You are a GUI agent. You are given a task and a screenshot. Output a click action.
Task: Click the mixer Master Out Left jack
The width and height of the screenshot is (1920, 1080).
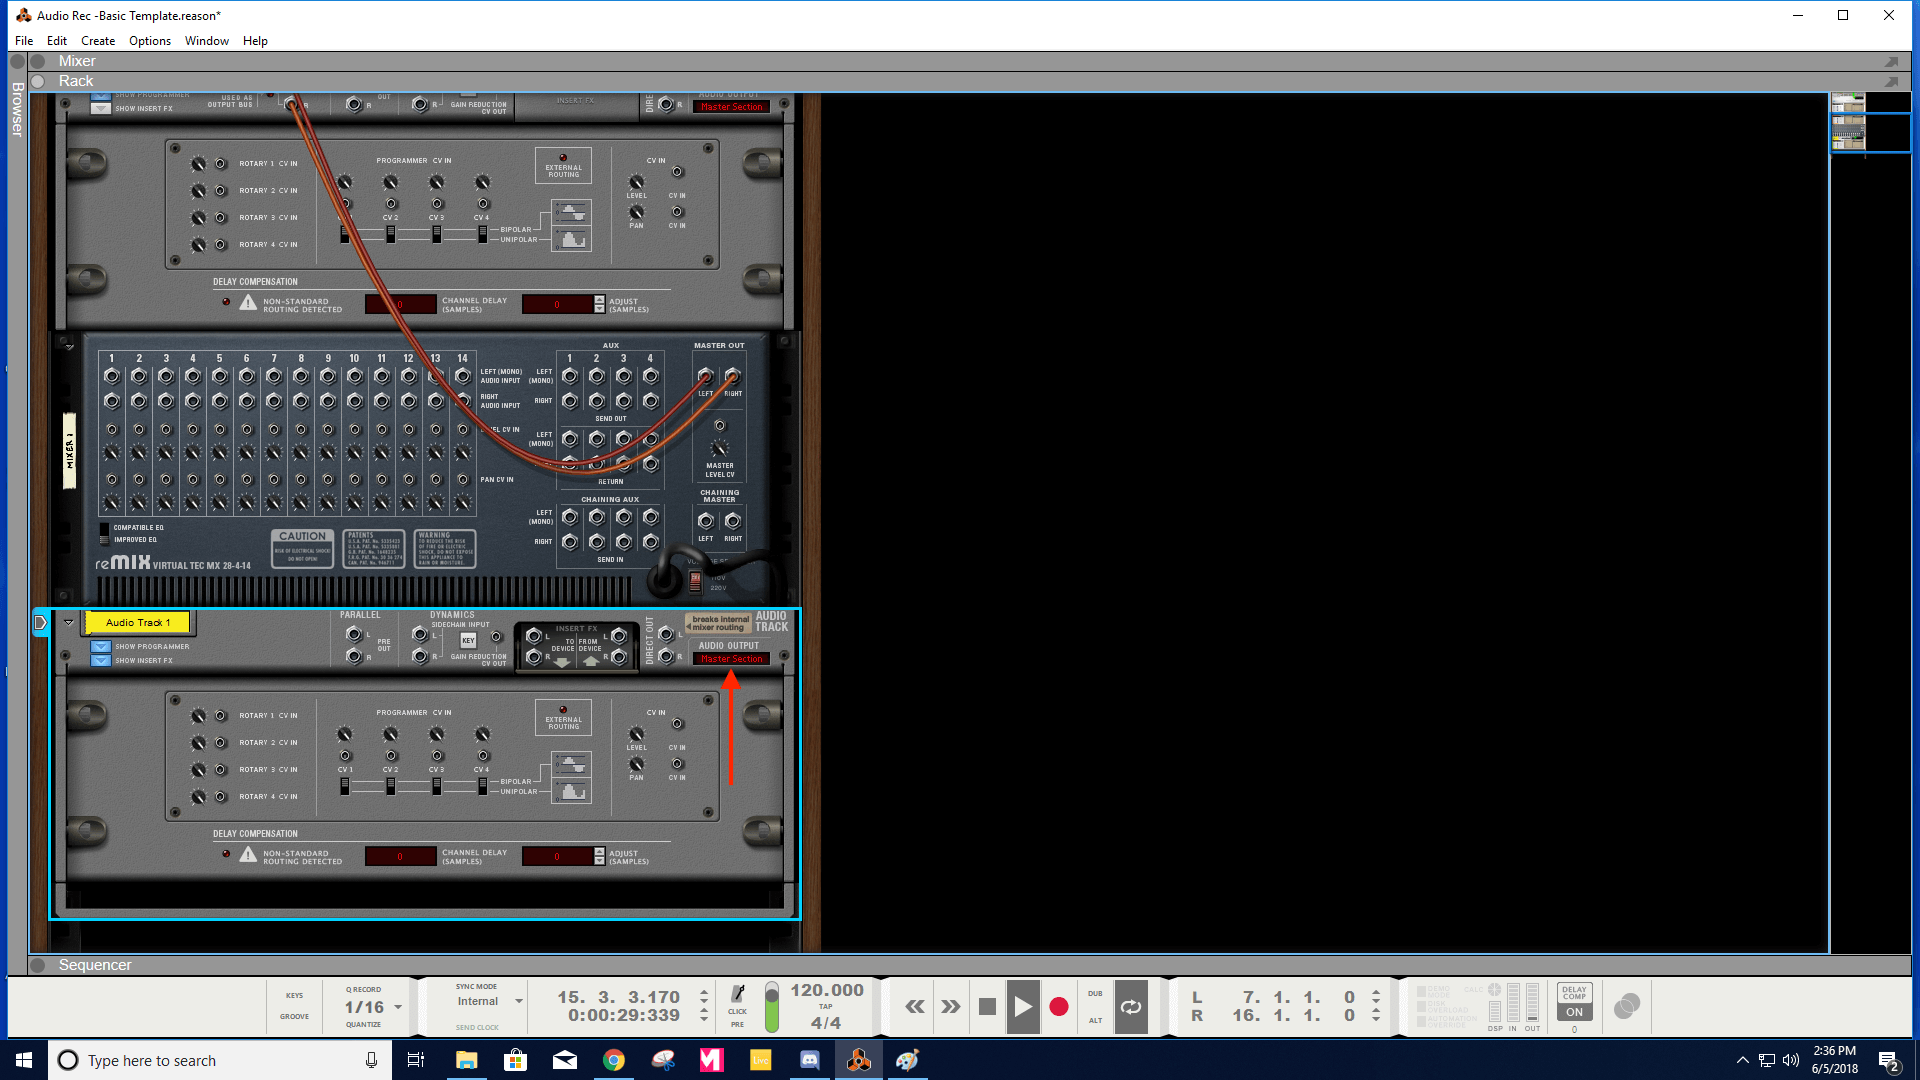click(706, 377)
